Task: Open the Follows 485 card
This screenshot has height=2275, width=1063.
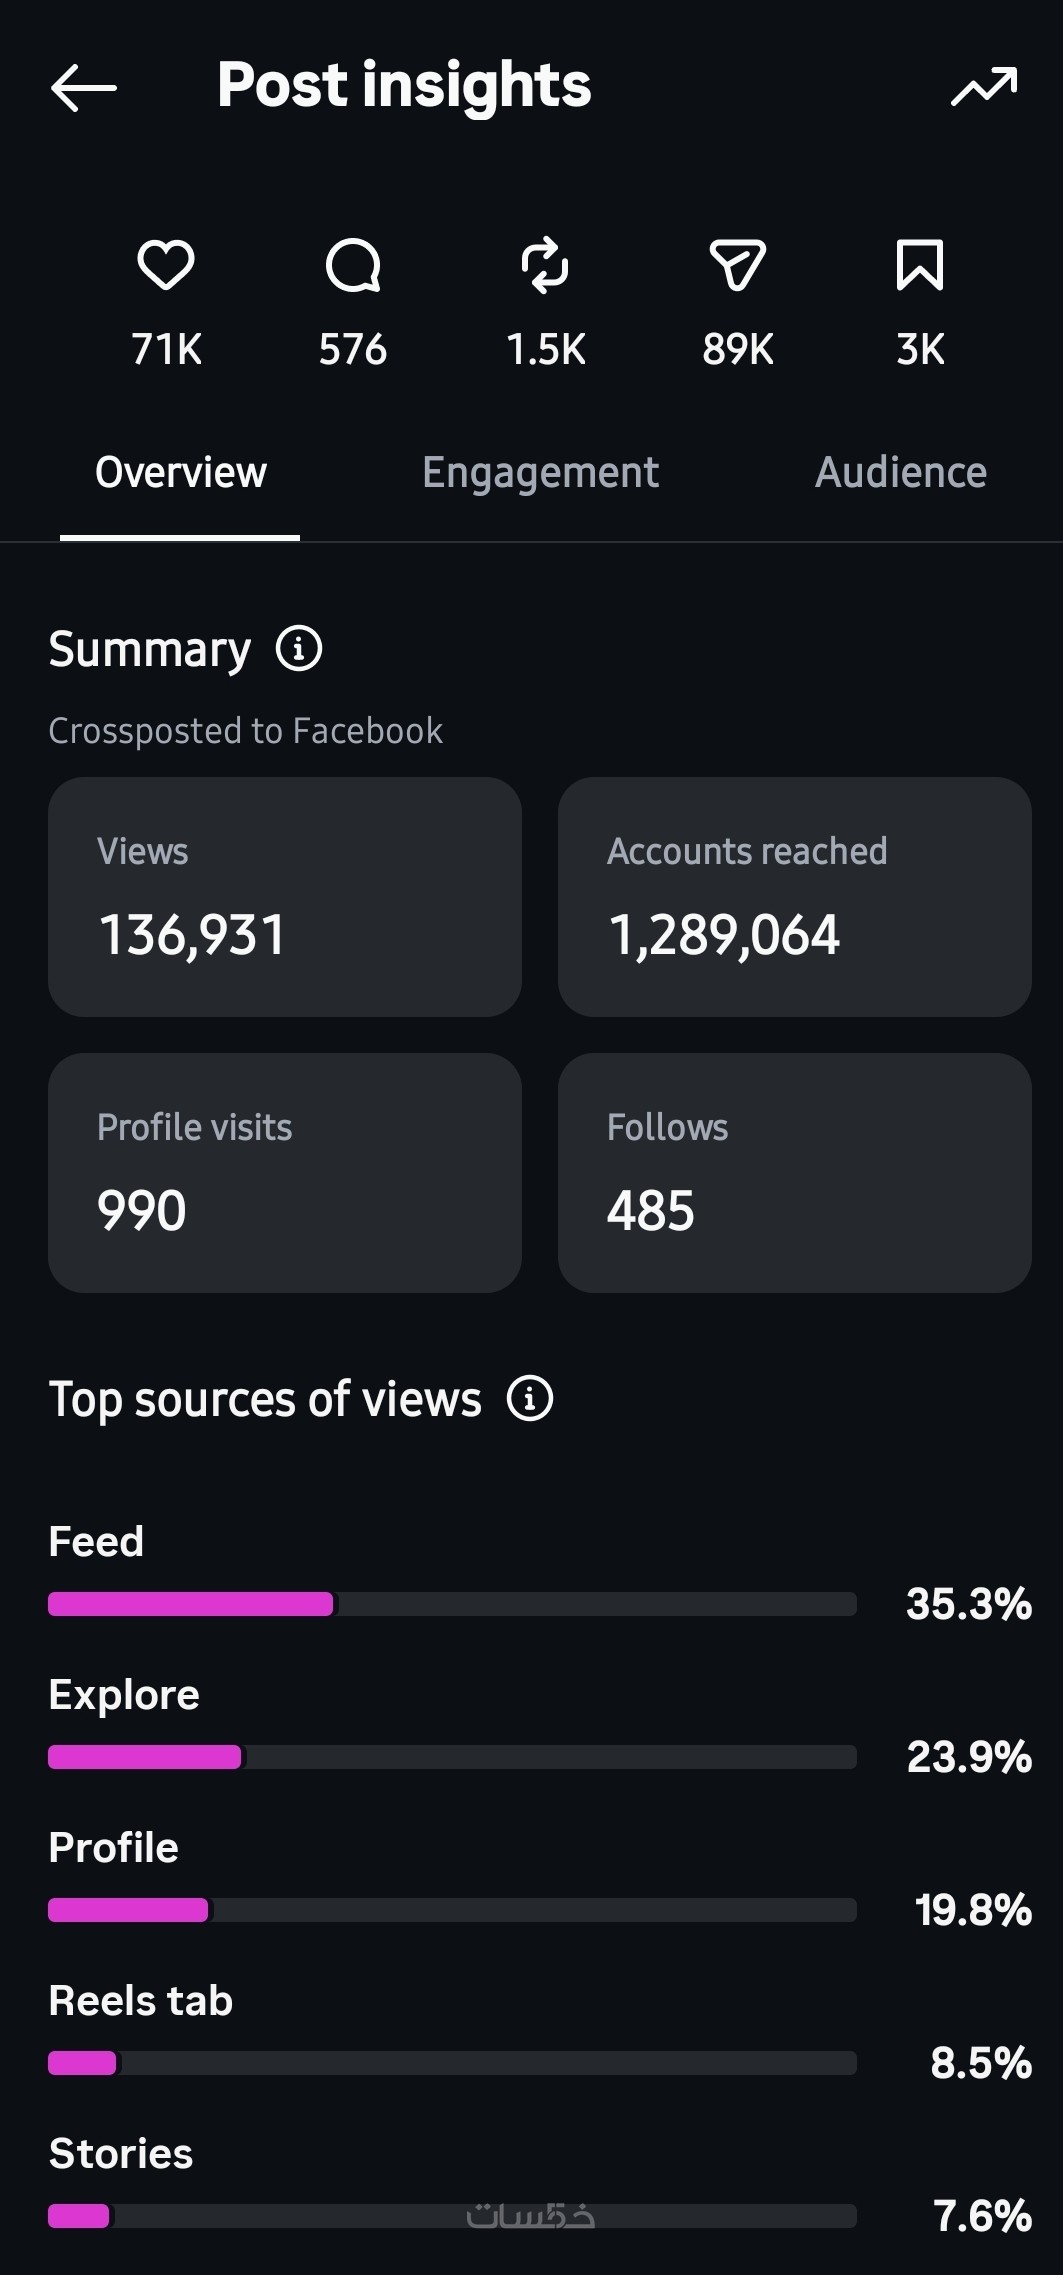Action: (795, 1173)
